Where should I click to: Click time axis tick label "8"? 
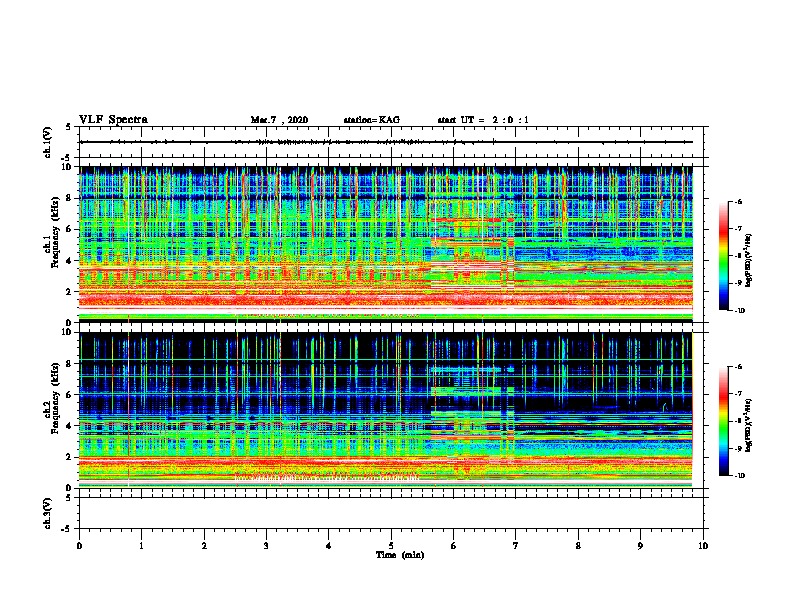(578, 546)
